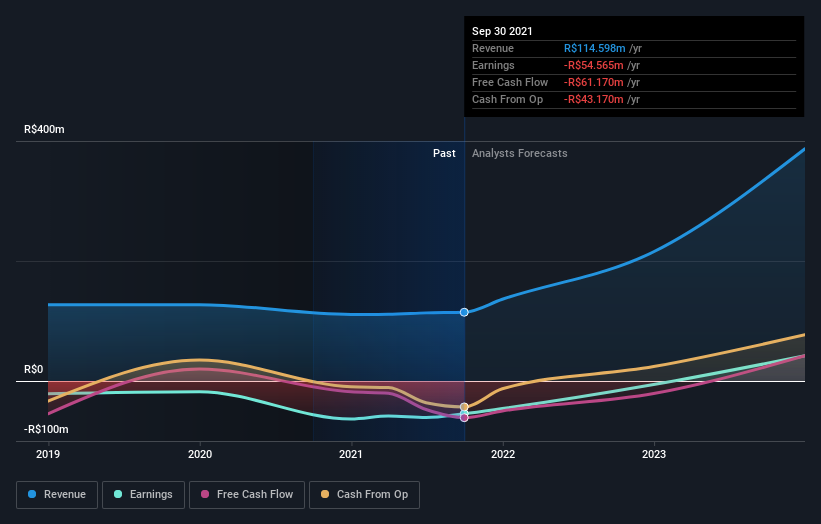Click the 'Revenue' row label in tooltip
The height and width of the screenshot is (524, 821).
pos(493,48)
